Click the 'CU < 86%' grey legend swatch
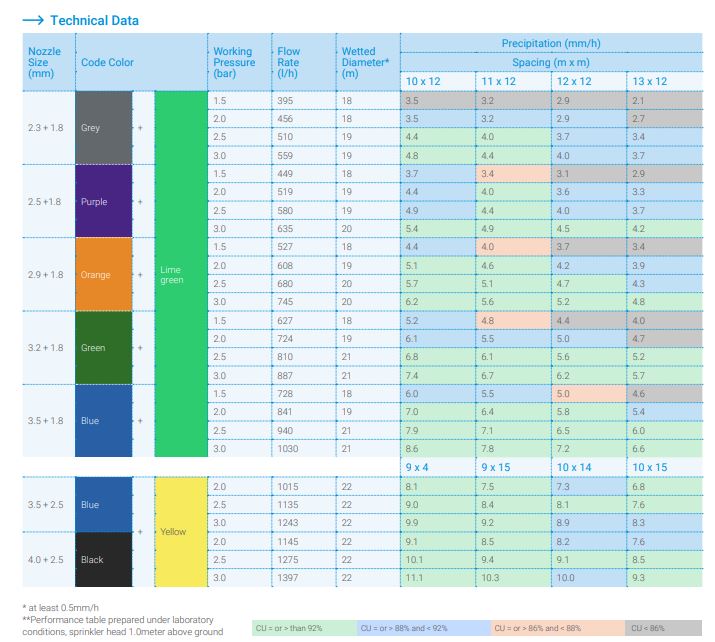Image resolution: width=715 pixels, height=642 pixels. (663, 628)
